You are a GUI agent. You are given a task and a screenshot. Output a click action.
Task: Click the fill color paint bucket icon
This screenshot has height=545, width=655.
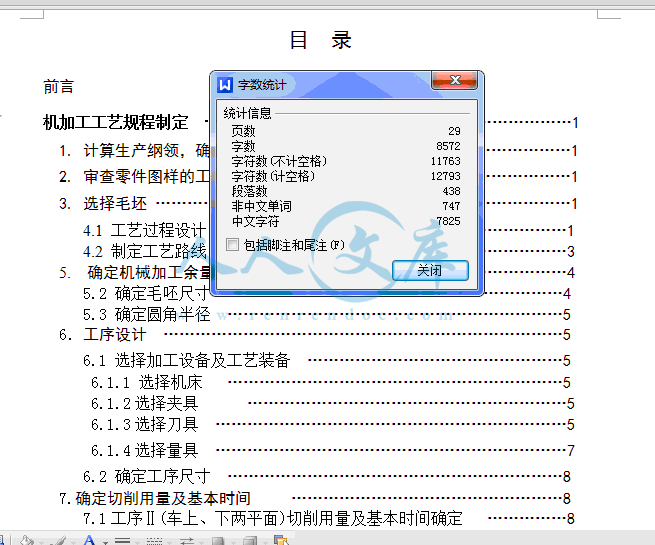coord(27,541)
